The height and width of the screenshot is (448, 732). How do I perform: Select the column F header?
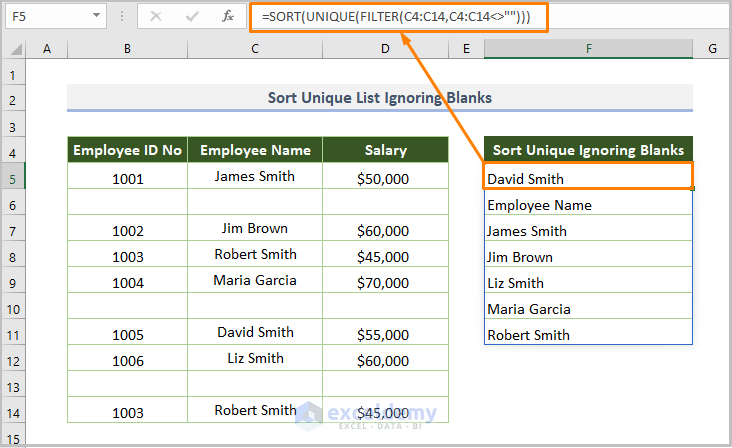[x=588, y=49]
